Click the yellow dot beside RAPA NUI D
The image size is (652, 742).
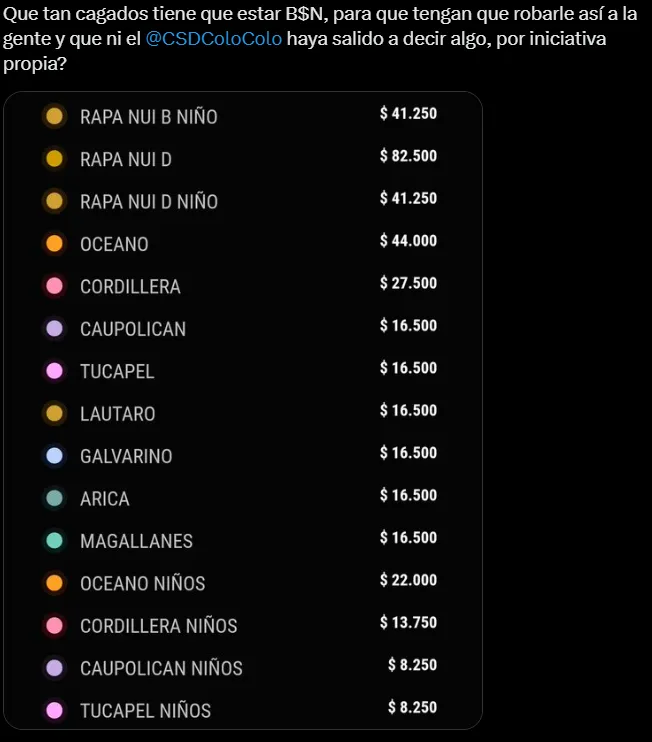(55, 159)
